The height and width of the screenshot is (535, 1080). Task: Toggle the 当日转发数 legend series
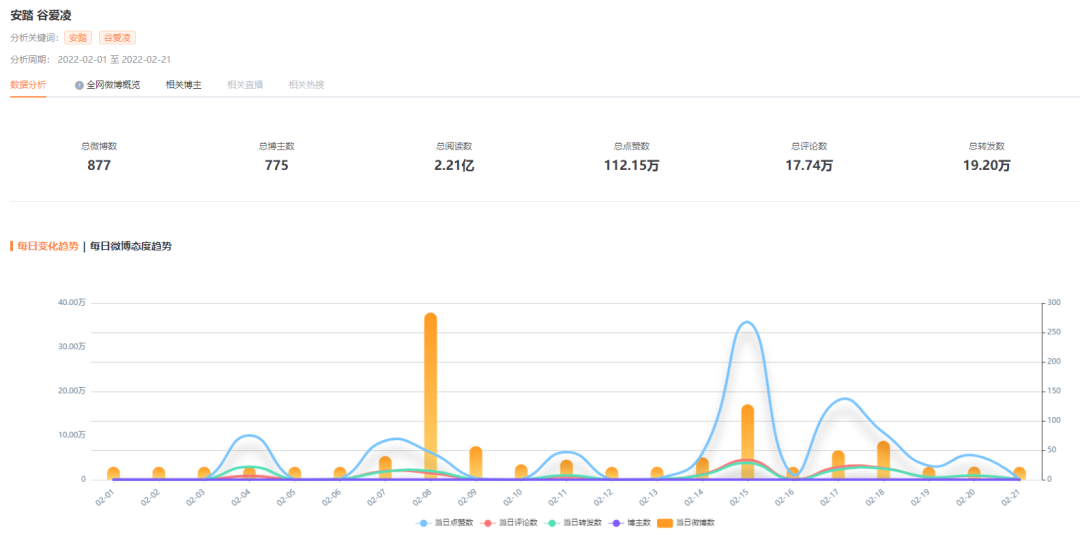pyautogui.click(x=572, y=523)
